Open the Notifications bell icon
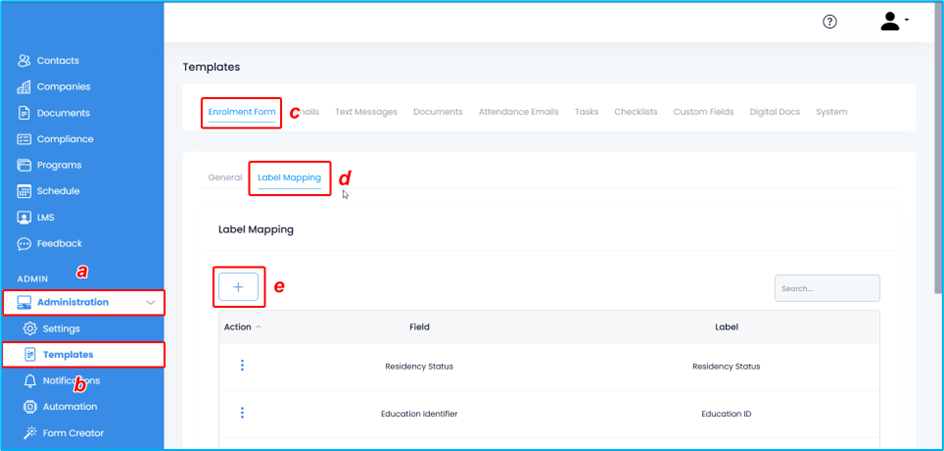Image resolution: width=944 pixels, height=451 pixels. click(30, 381)
